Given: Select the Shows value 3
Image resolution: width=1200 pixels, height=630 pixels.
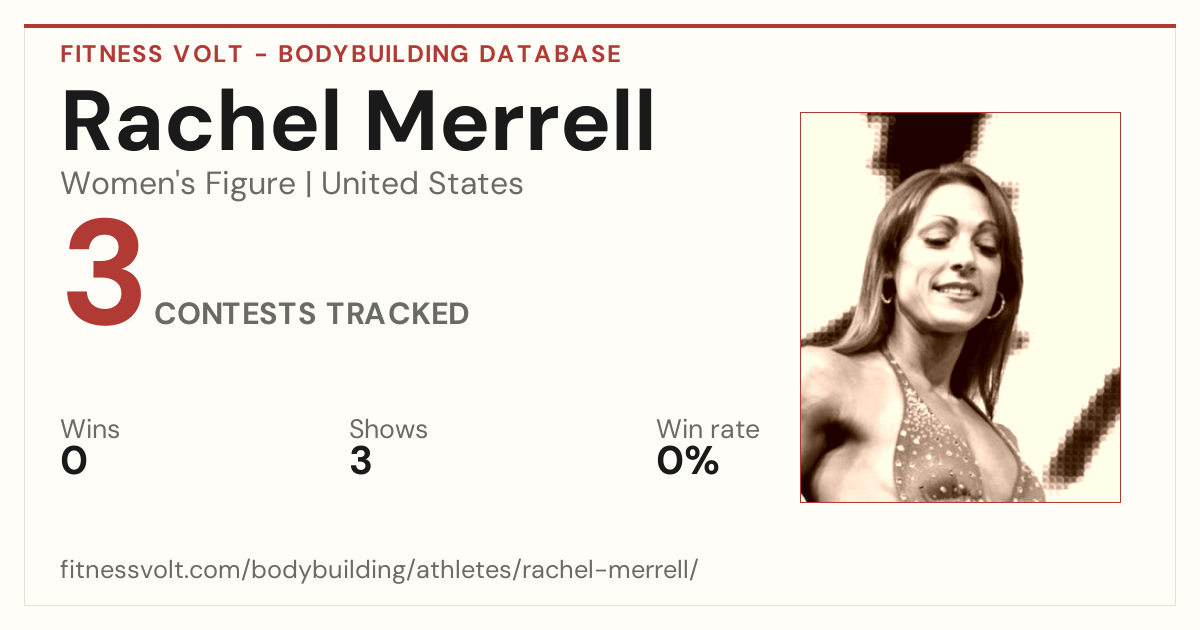Looking at the screenshot, I should click(x=361, y=461).
